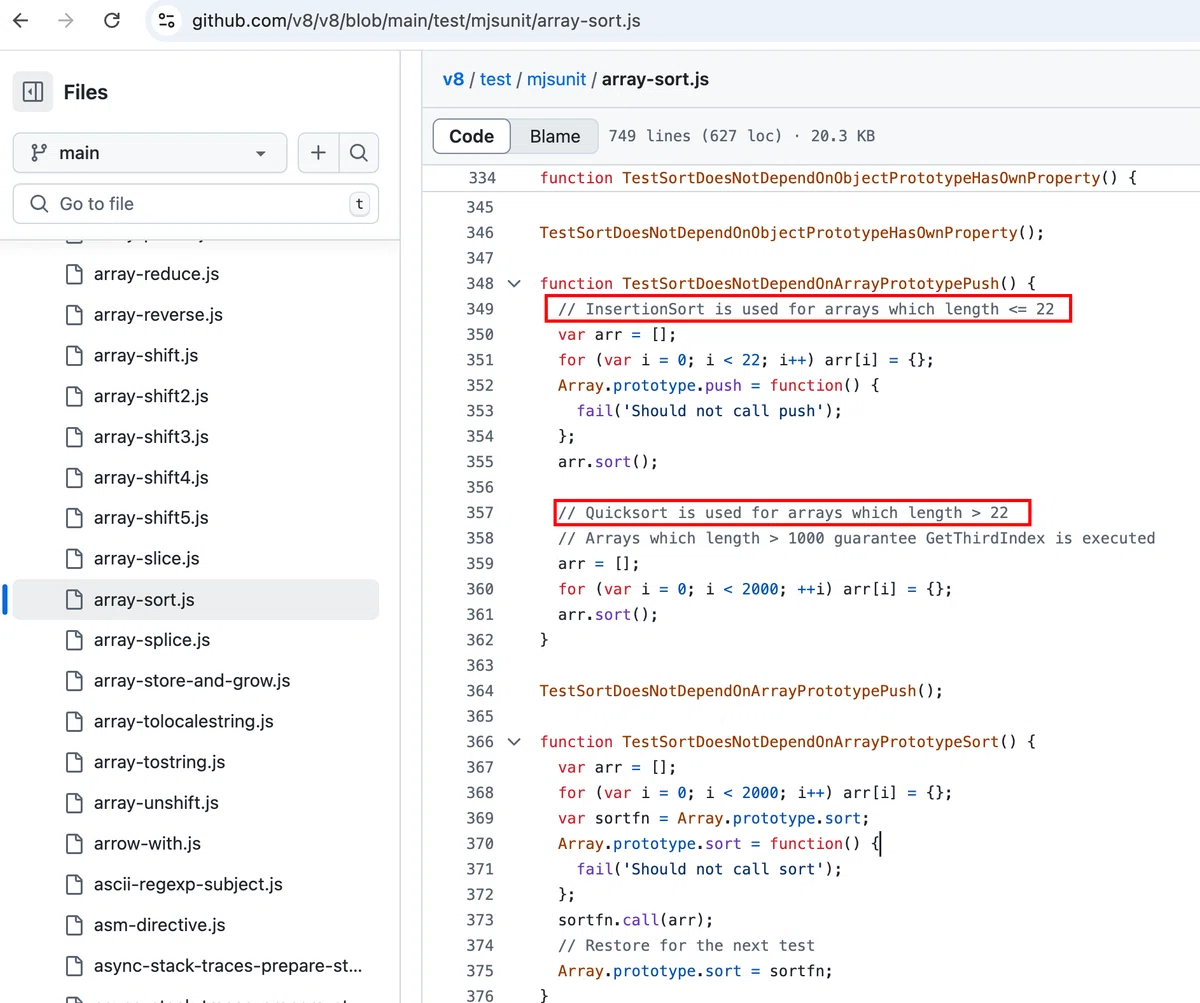Viewport: 1200px width, 1003px height.
Task: Collapse the Files side panel icon
Action: (33, 92)
